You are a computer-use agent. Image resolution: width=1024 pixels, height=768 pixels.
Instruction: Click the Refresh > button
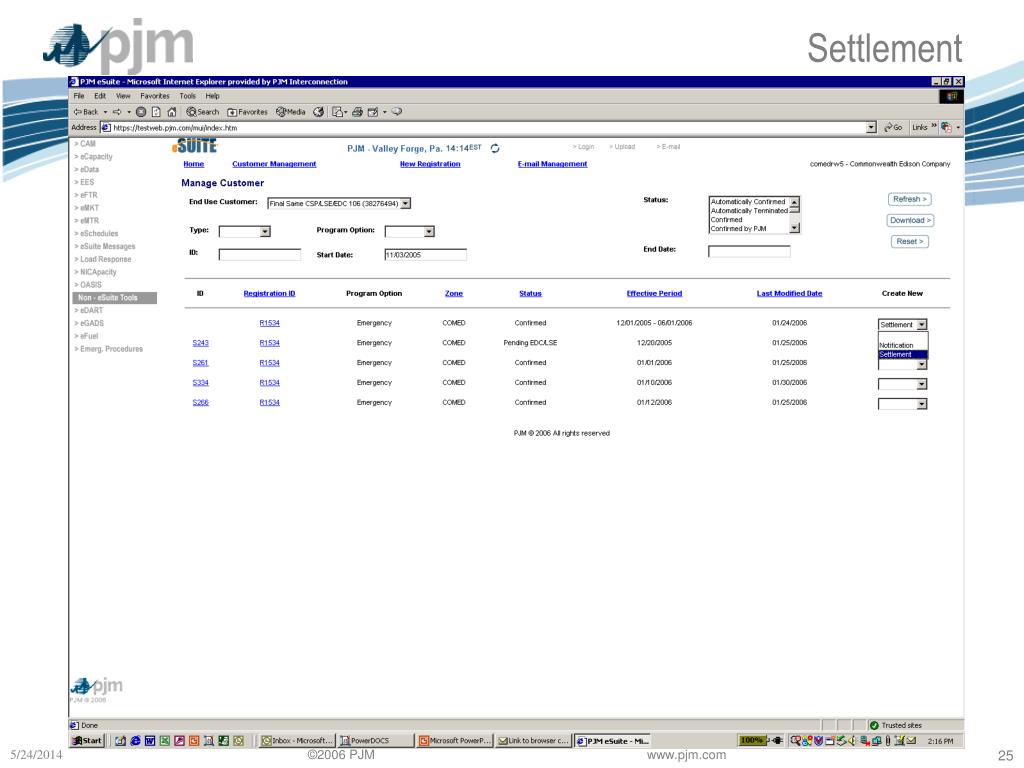(x=910, y=199)
